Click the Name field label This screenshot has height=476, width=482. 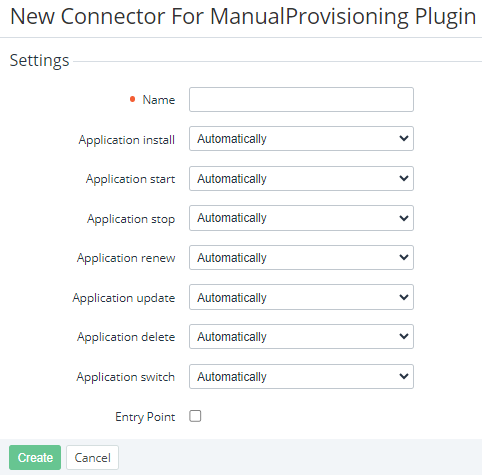click(159, 100)
